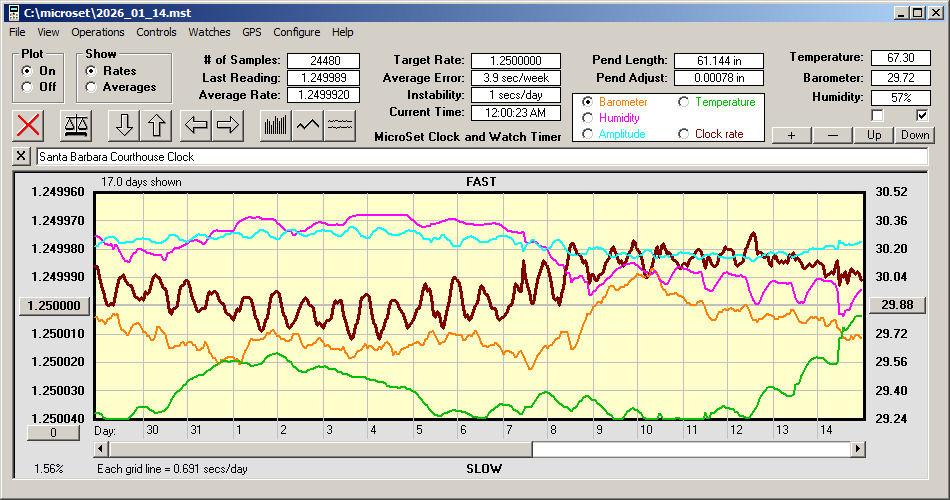Click the right arrow toolbar button

pos(228,125)
